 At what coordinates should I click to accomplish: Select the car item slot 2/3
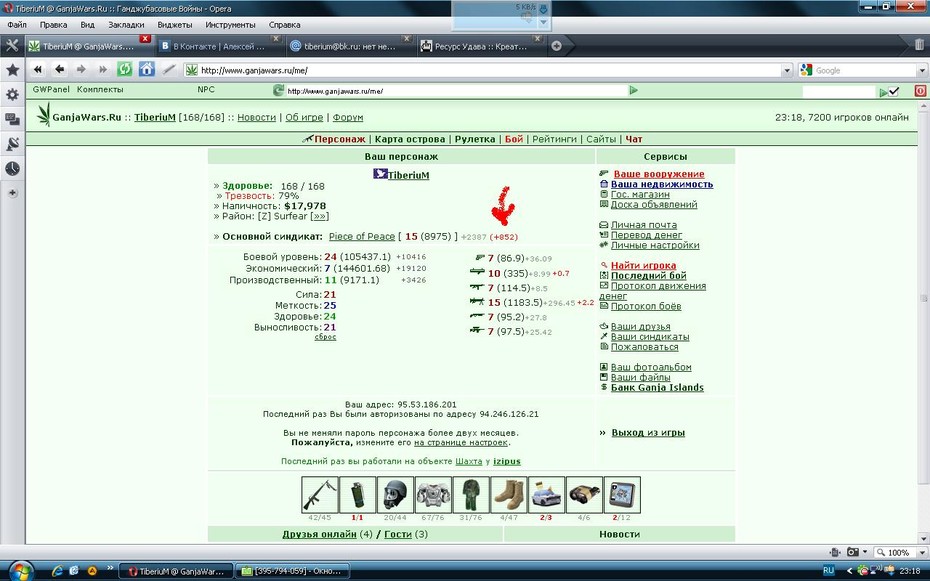click(546, 494)
